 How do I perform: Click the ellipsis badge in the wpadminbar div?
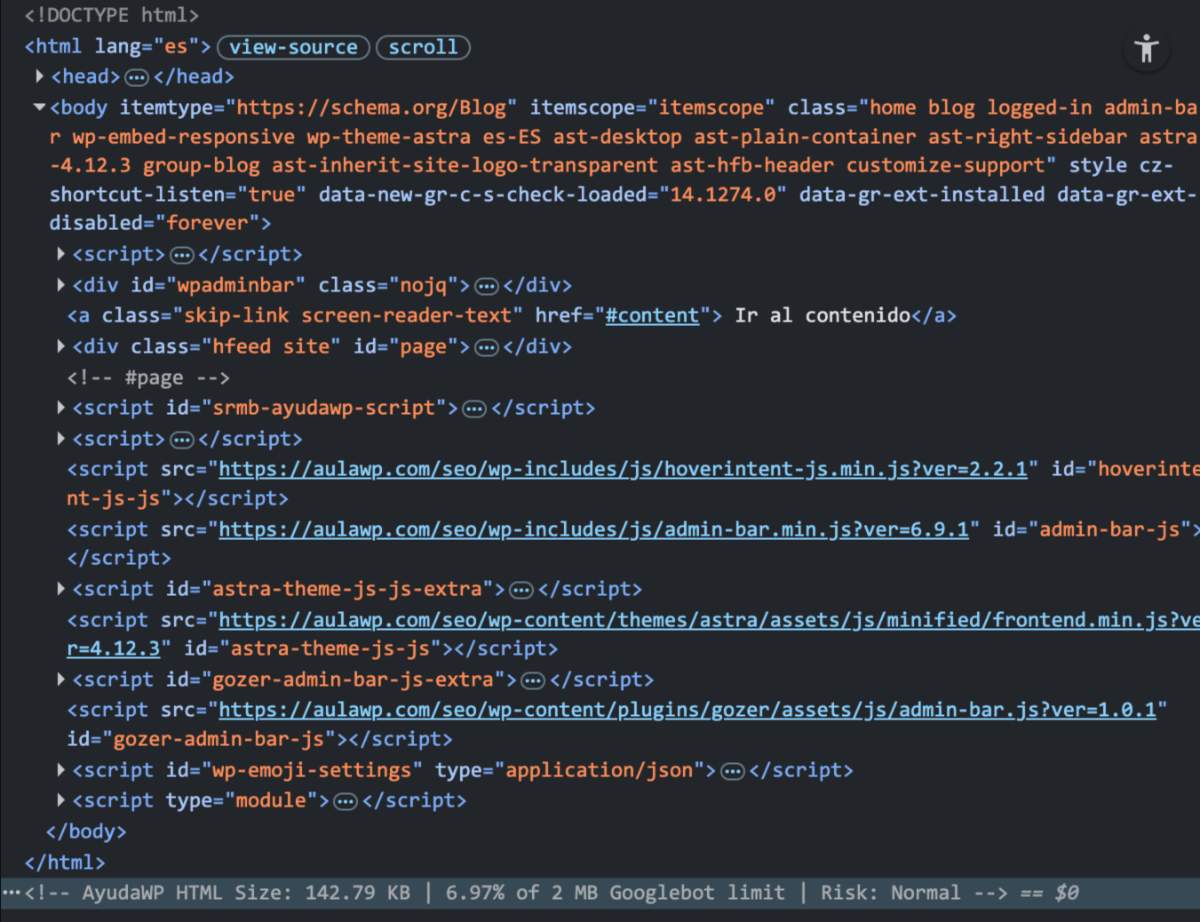486,286
